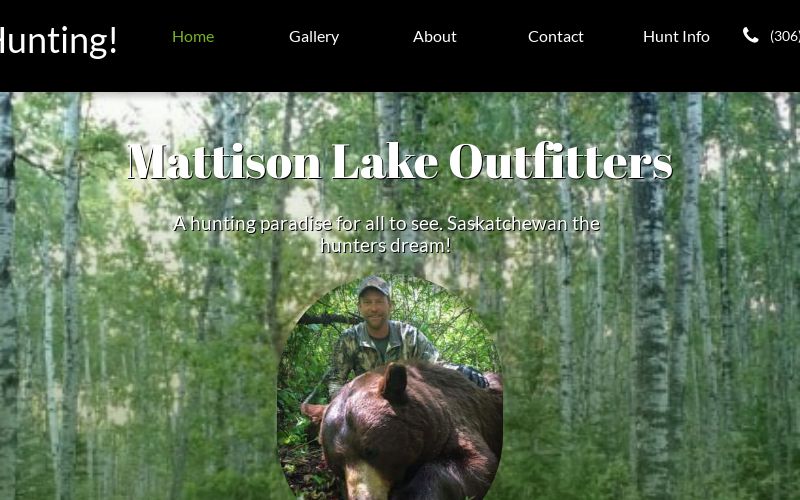Open the Gallery page
This screenshot has height=500, width=800.
pyautogui.click(x=314, y=37)
